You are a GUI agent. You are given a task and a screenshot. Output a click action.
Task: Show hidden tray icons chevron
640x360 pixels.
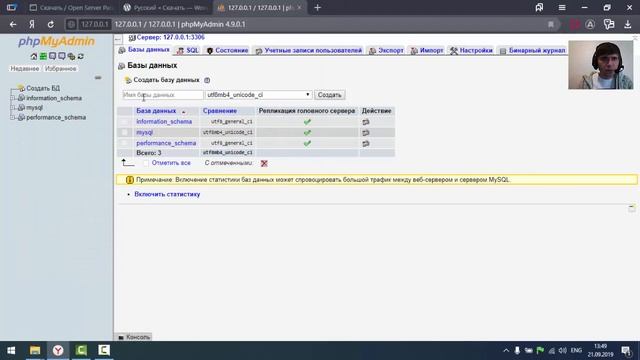point(506,350)
